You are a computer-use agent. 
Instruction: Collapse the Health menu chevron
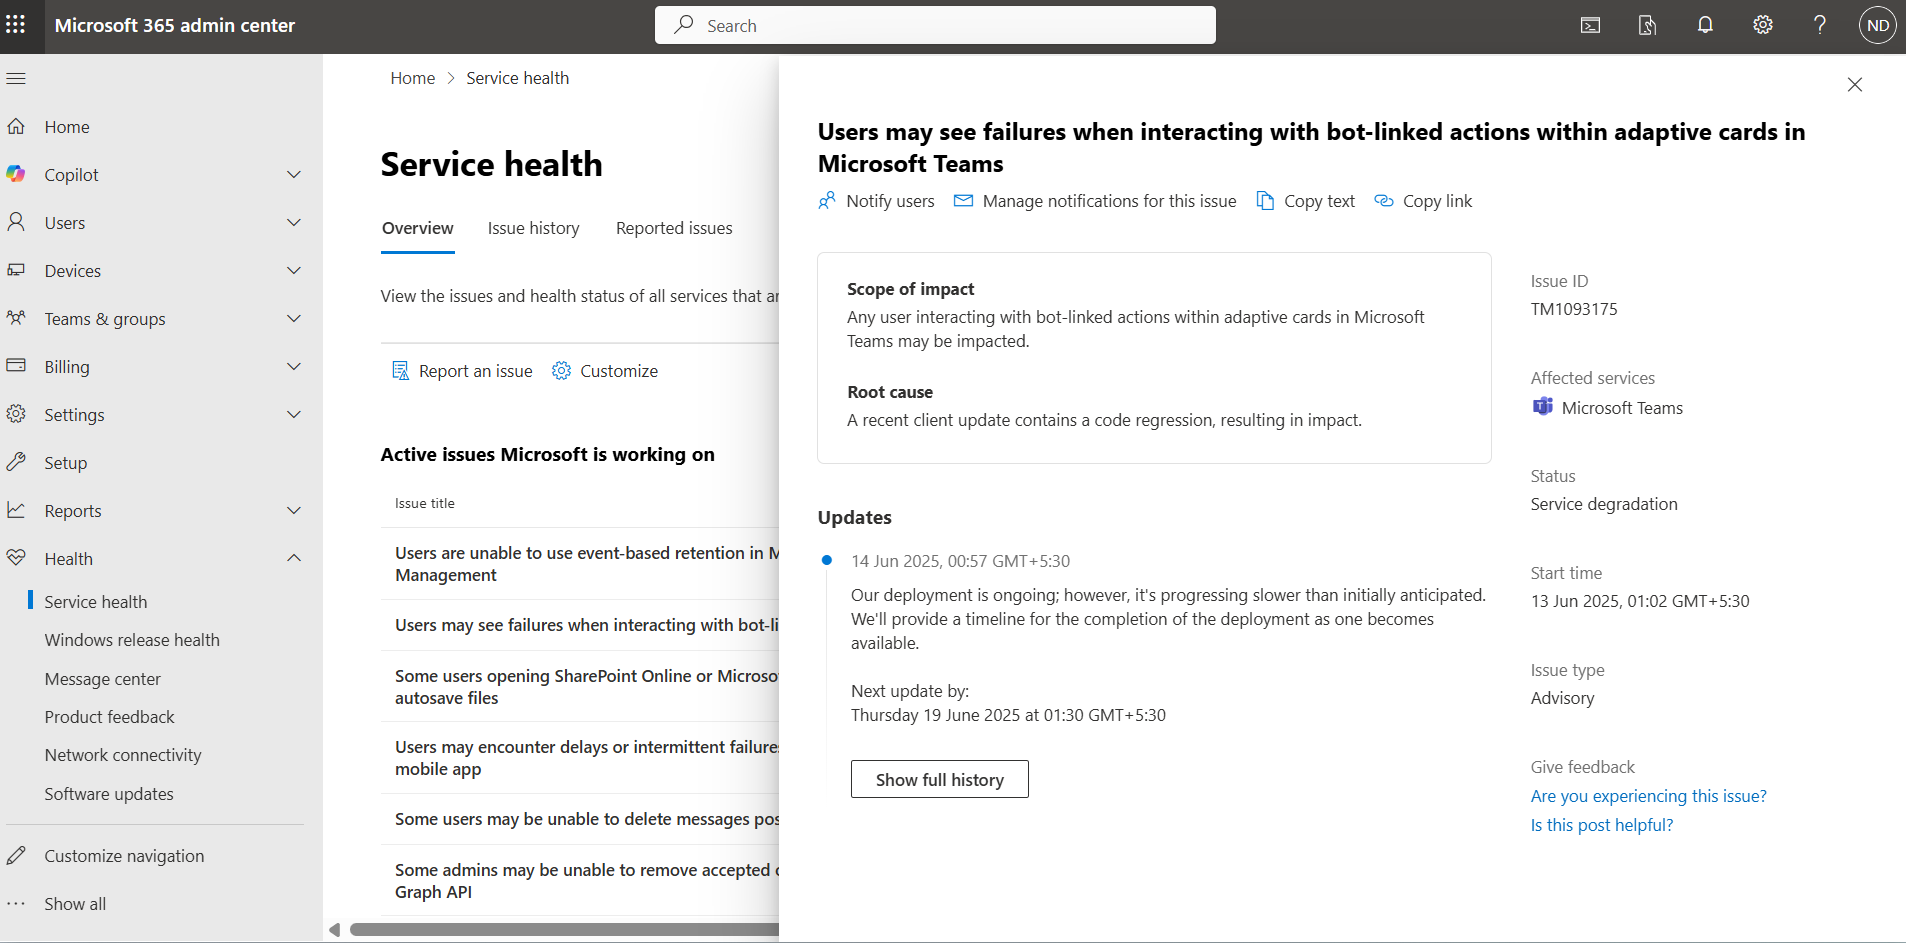click(x=294, y=558)
